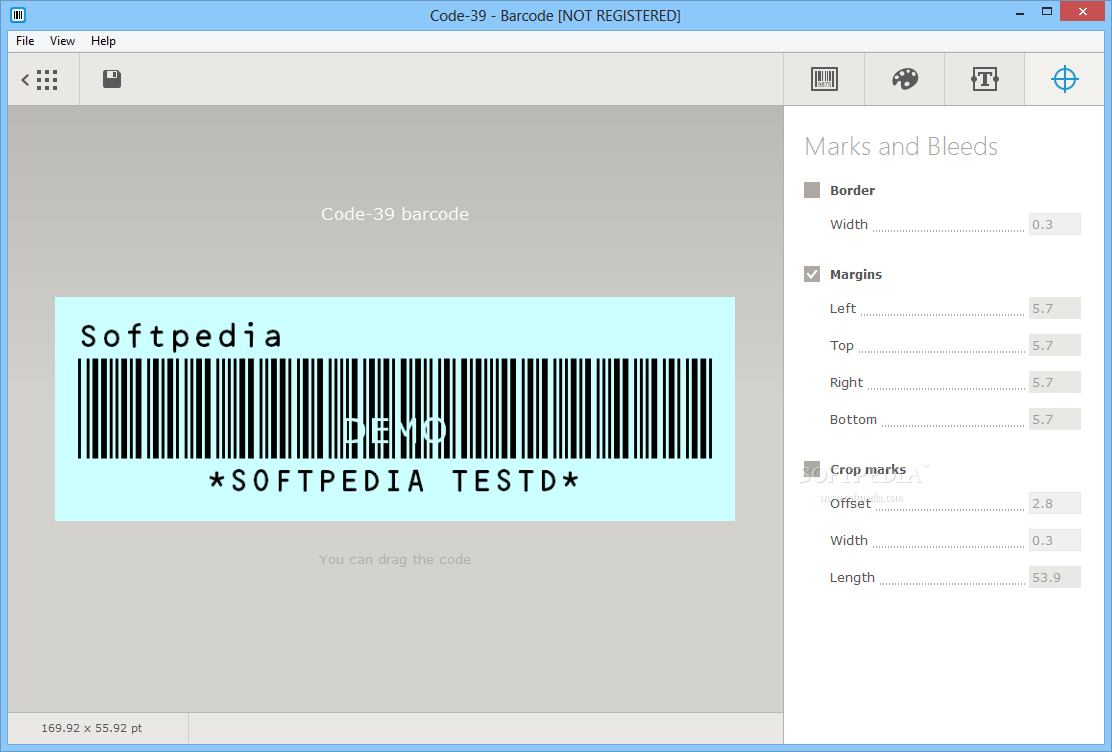Minimize the Code-39 Barcode window
The width and height of the screenshot is (1112, 752).
[1020, 13]
